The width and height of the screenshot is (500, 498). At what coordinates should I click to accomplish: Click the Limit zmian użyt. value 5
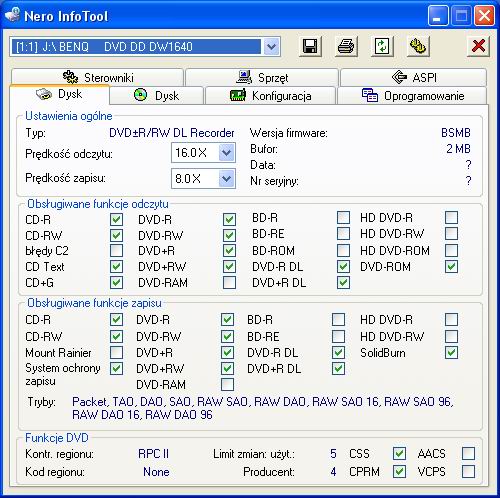[x=333, y=454]
